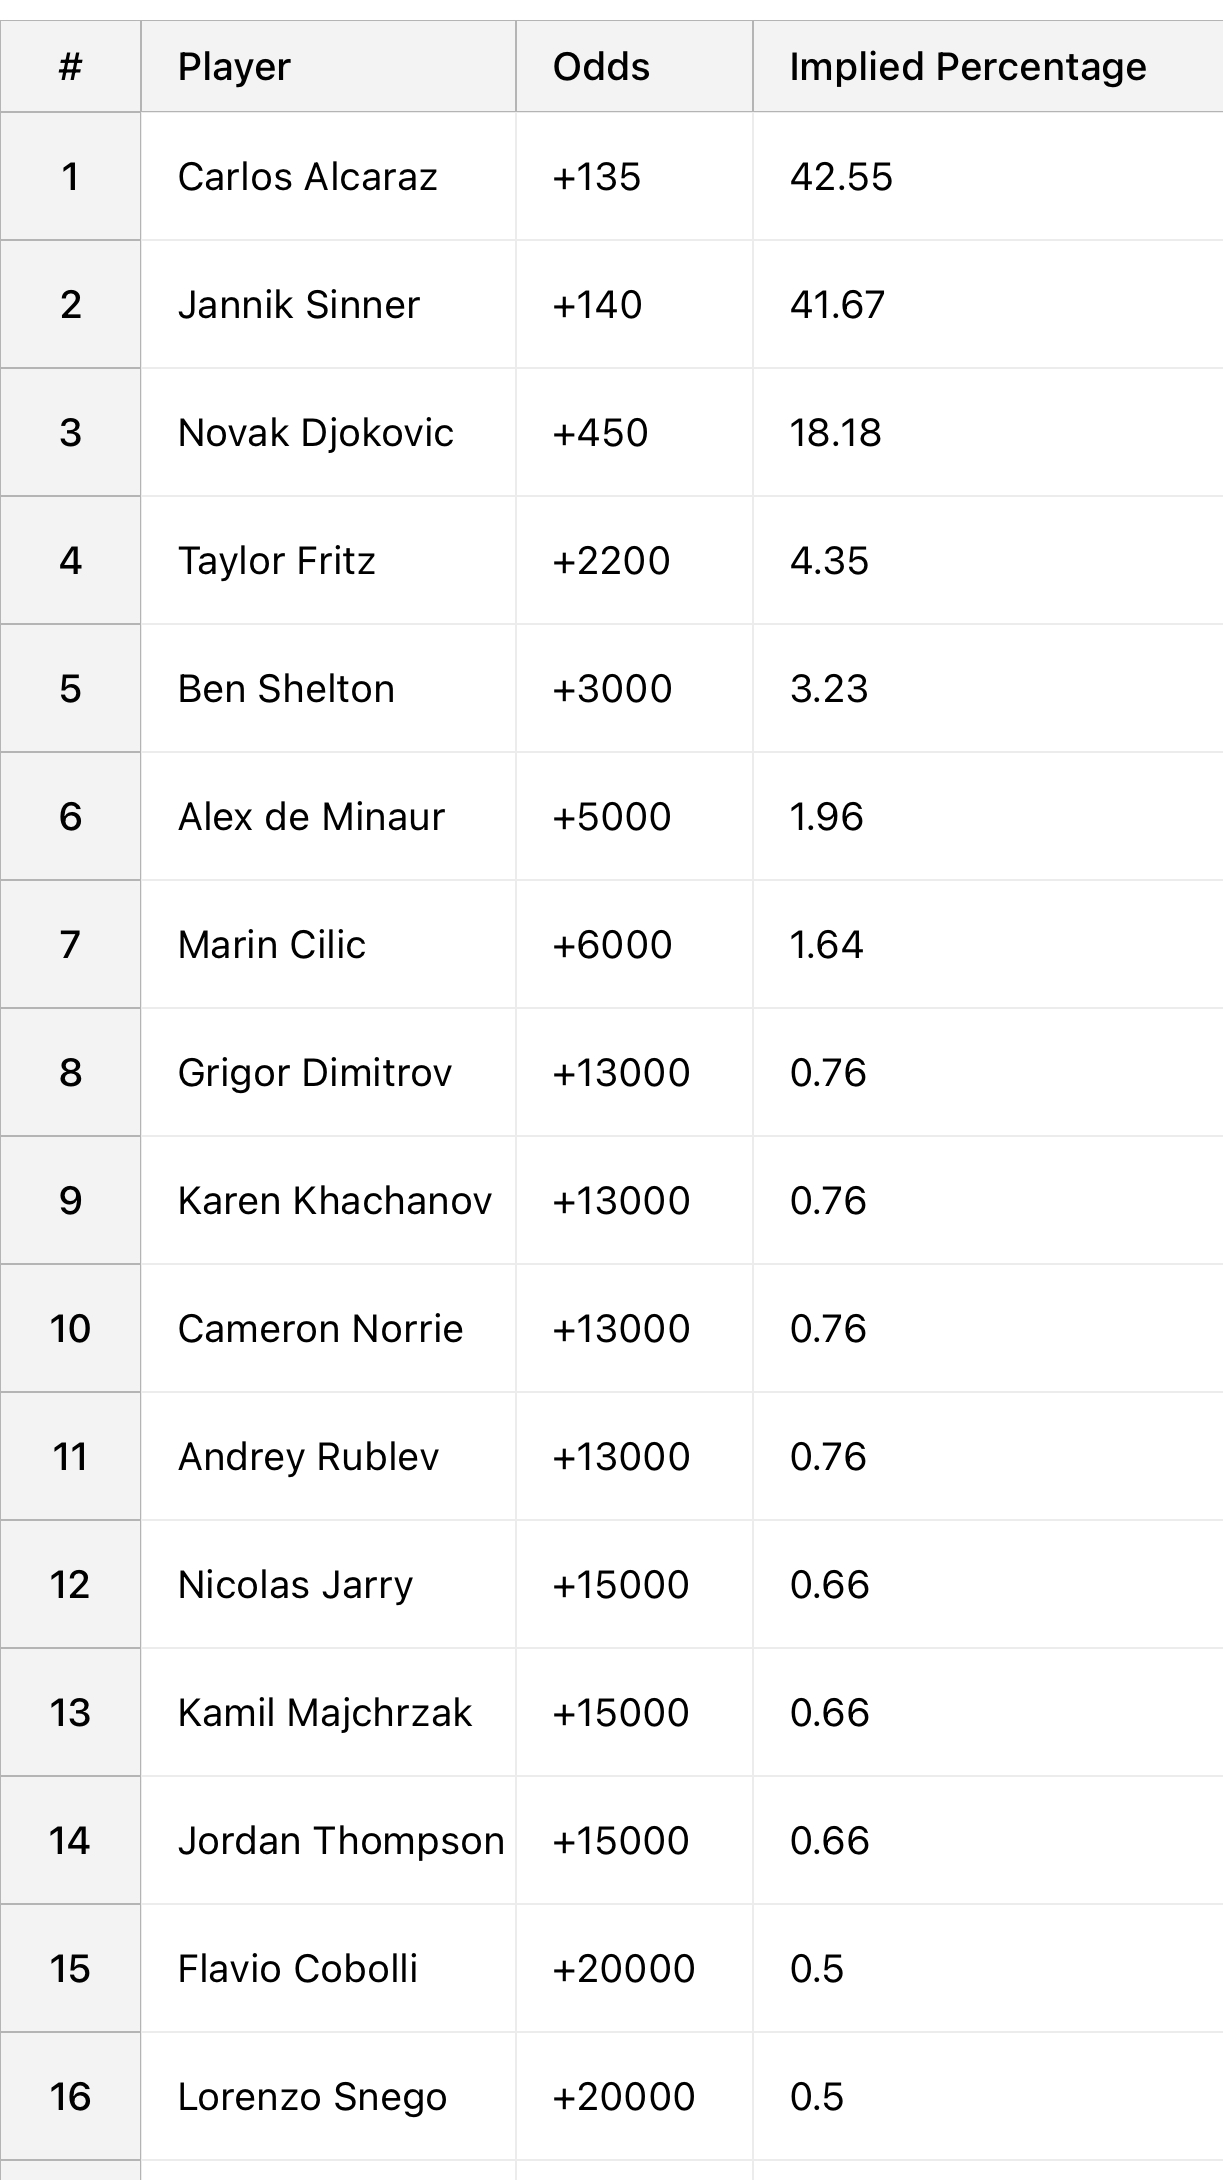This screenshot has width=1223, height=2180.
Task: Select the Jordan Thompson player cell
Action: 328,1840
